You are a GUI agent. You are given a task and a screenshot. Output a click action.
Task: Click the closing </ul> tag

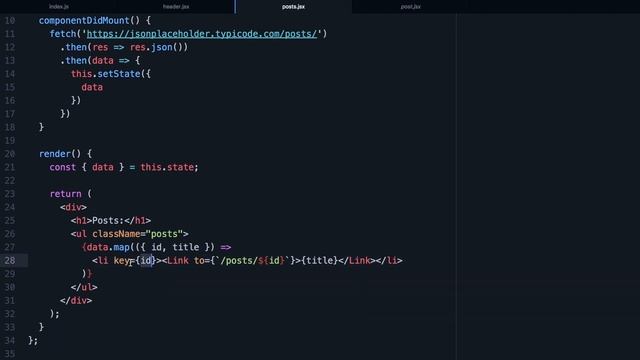[84, 287]
